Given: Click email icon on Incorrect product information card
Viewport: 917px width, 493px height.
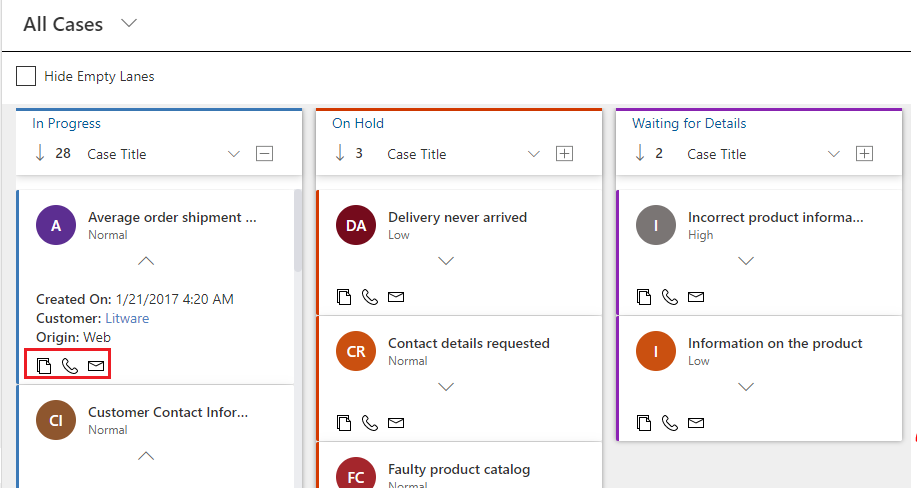Looking at the screenshot, I should click(x=696, y=297).
